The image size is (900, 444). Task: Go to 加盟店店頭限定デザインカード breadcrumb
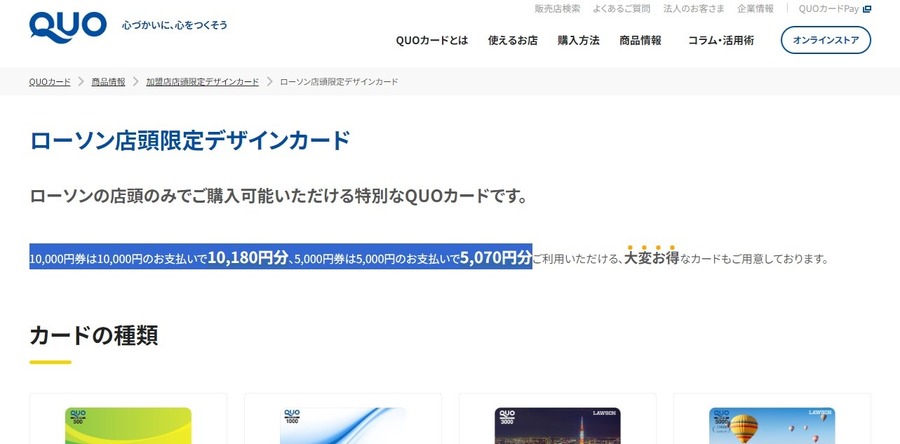click(203, 81)
